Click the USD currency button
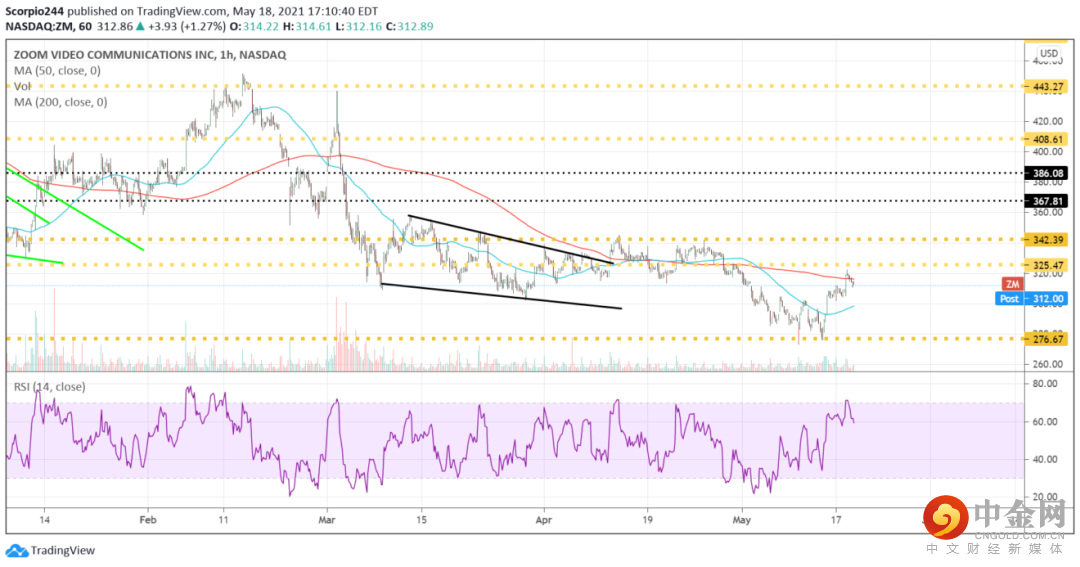Screen dimensions: 1080x567 (1049, 53)
